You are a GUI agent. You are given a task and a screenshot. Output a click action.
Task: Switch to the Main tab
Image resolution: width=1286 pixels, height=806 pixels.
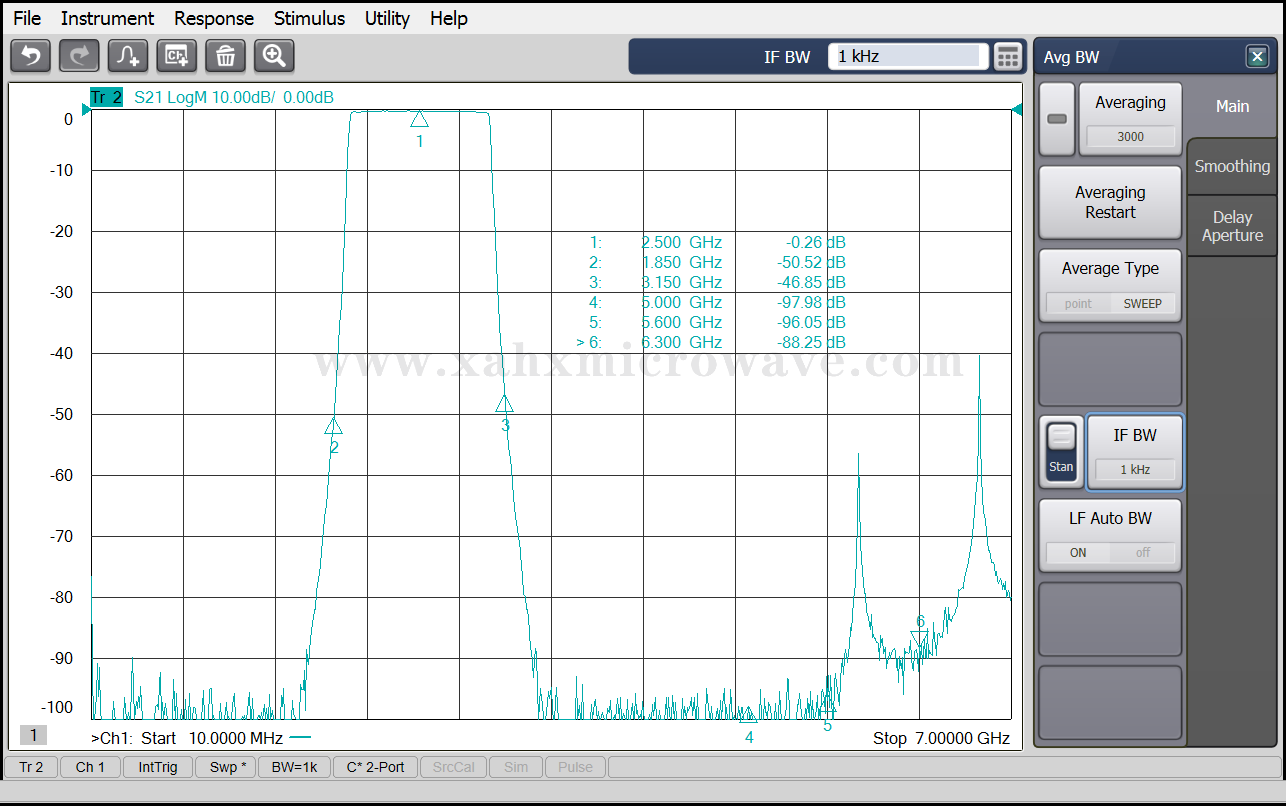1232,106
